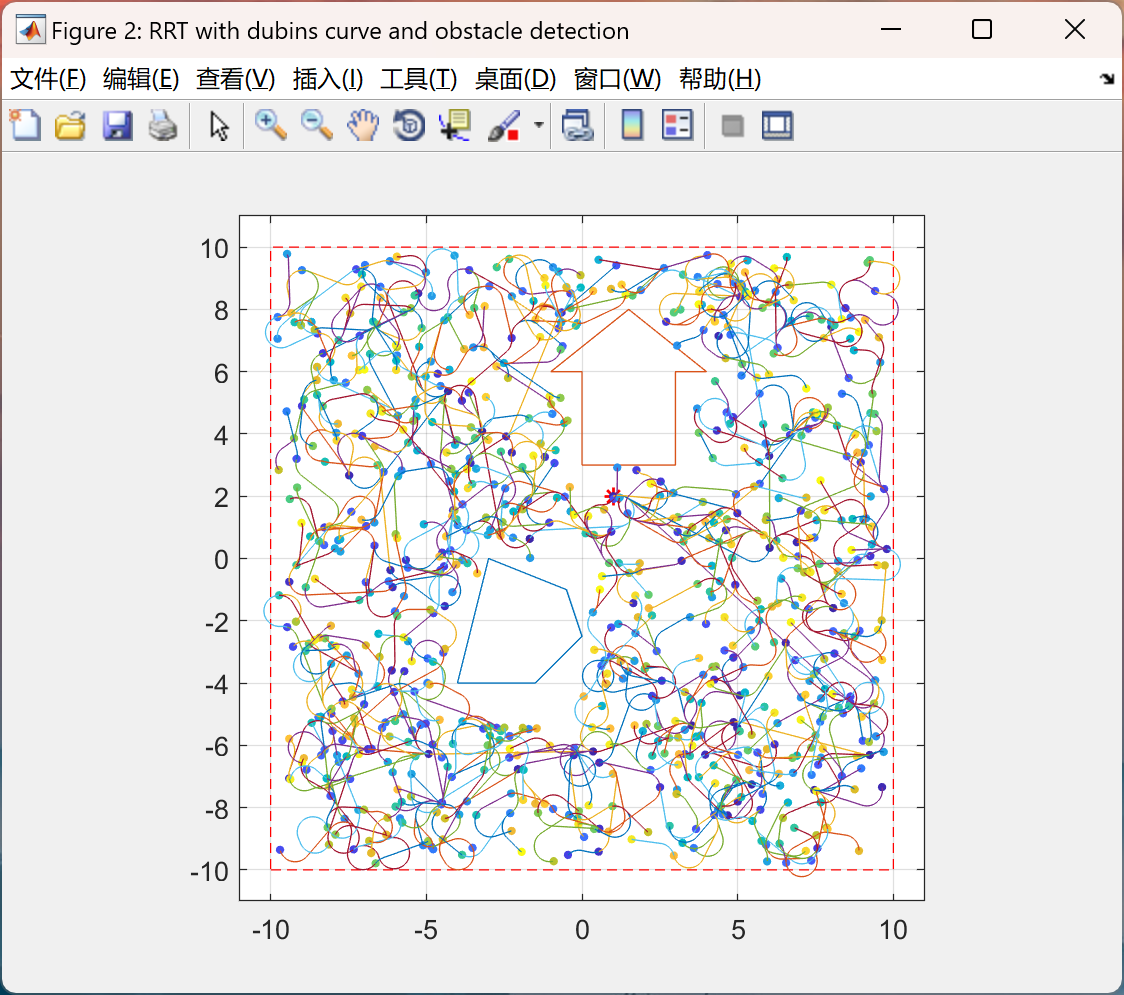The image size is (1124, 995).
Task: Click the y-axis tick label -6
Action: pyautogui.click(x=216, y=748)
